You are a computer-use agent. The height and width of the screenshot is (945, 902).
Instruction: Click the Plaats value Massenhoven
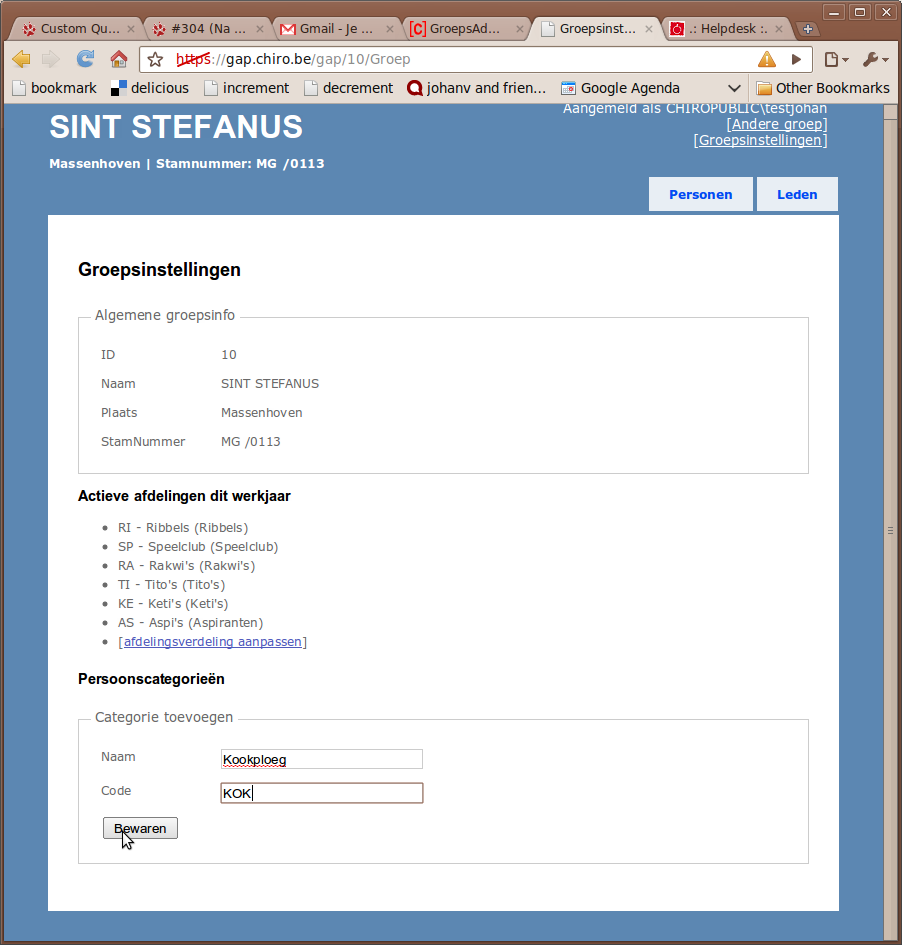coord(262,413)
